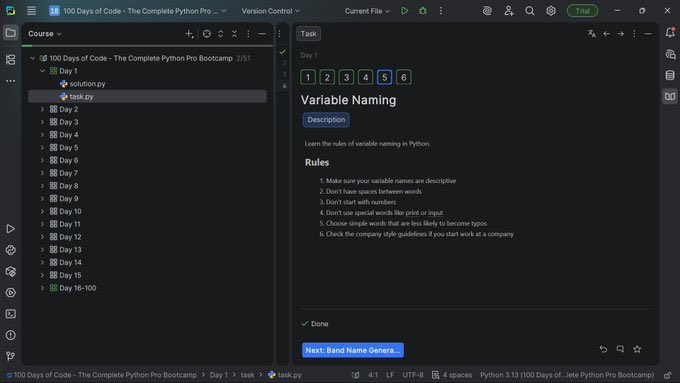Translate the task description
This screenshot has width=680, height=383.
[x=592, y=33]
